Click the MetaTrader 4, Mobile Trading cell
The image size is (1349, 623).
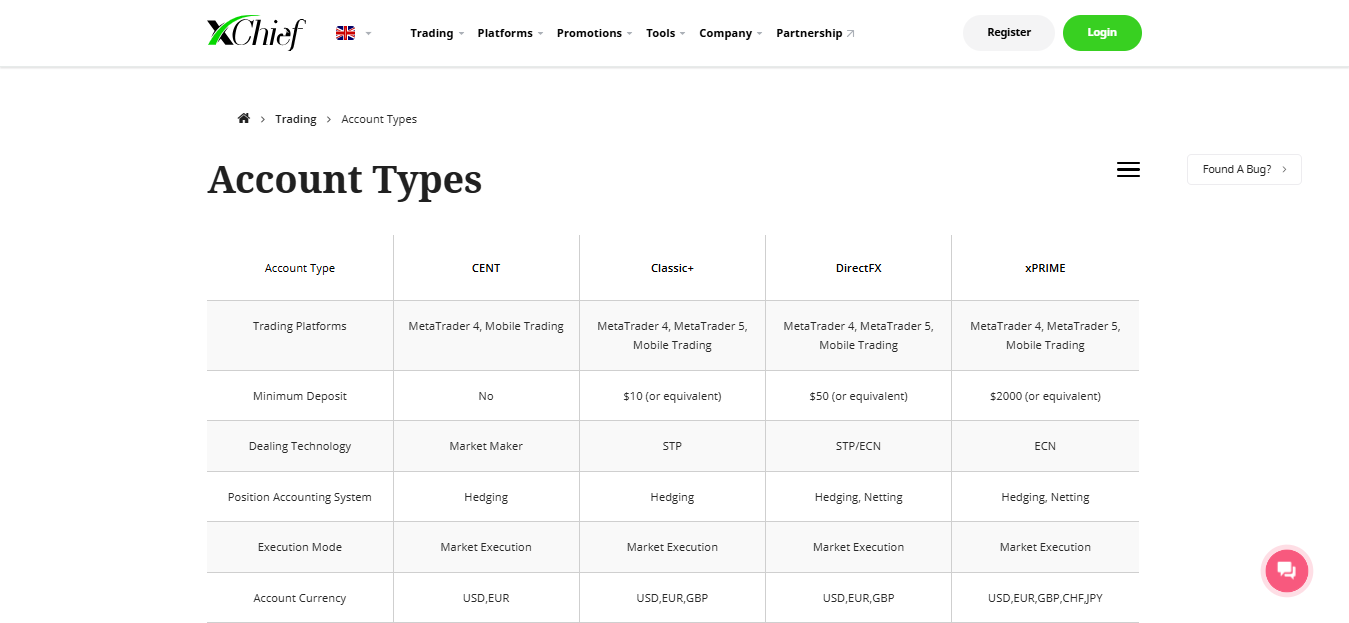[x=486, y=335]
